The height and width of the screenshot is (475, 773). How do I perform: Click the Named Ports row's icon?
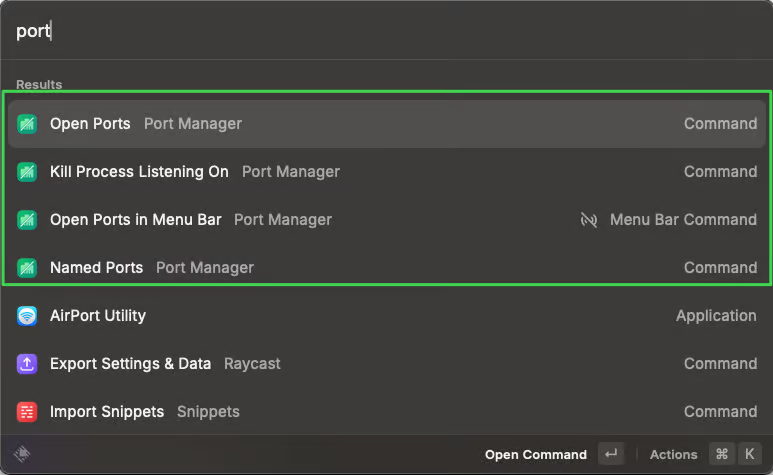coord(27,268)
